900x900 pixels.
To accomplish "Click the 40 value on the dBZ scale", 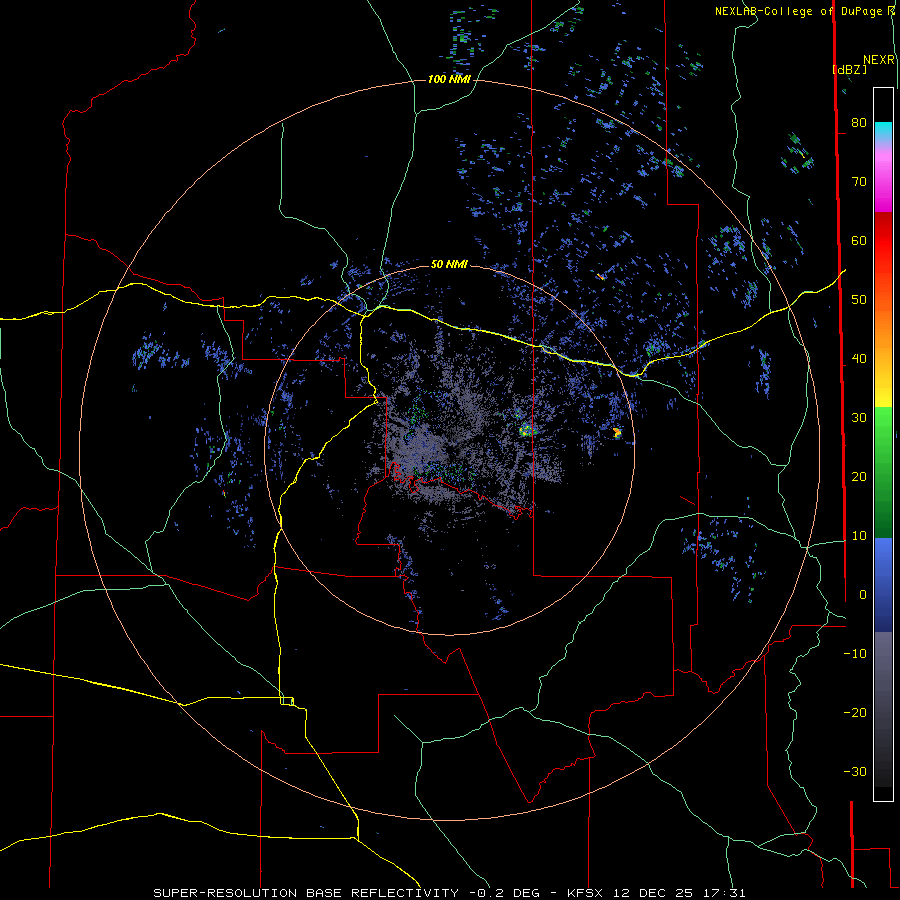I will pyautogui.click(x=859, y=359).
